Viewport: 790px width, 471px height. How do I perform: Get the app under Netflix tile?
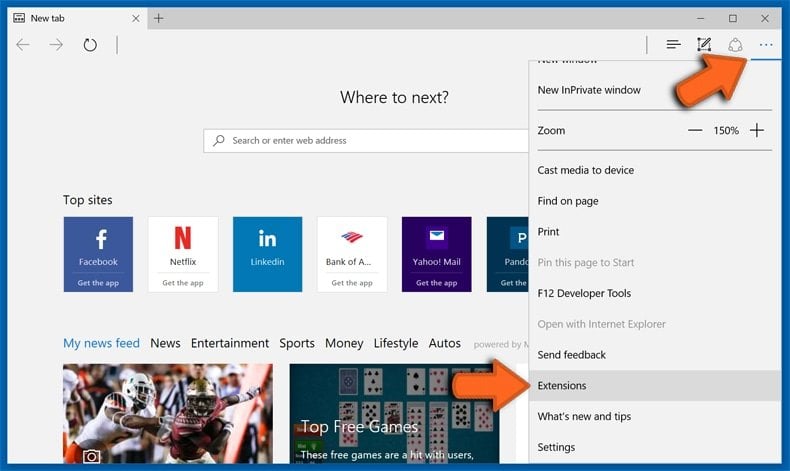pos(183,283)
